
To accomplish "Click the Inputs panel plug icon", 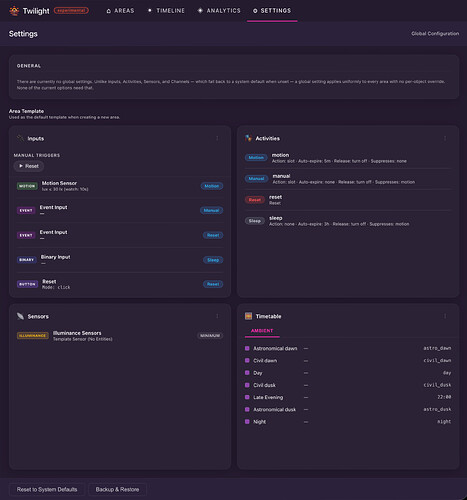I will (x=20, y=138).
